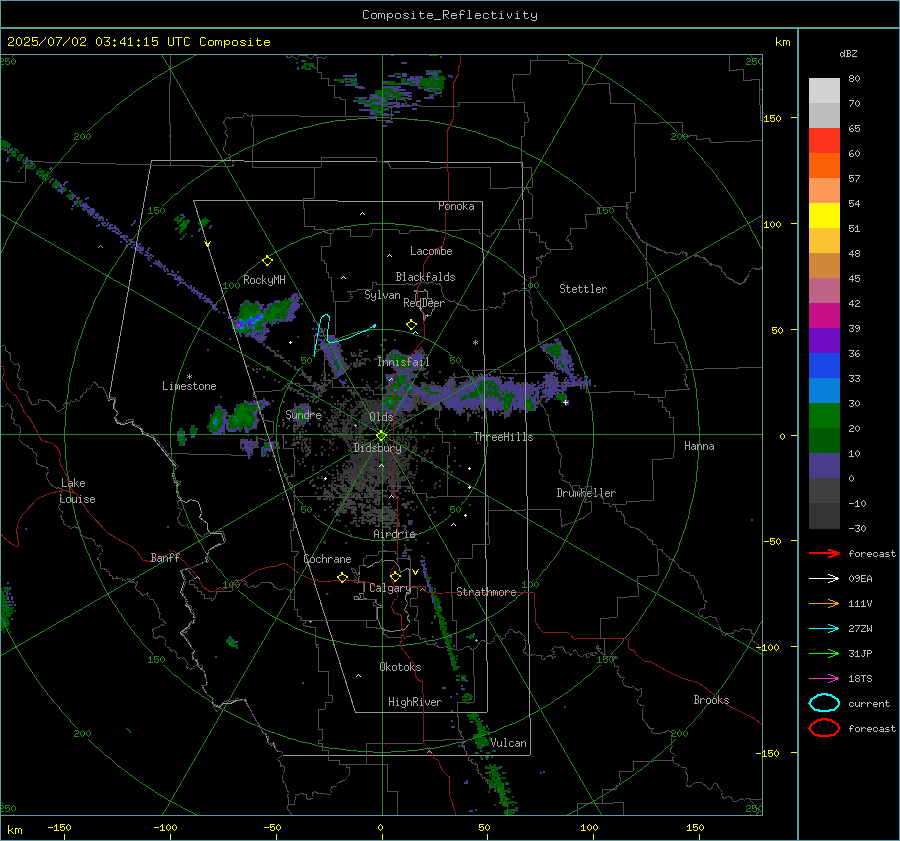
Task: Click the Innisfail town label
Action: click(x=403, y=362)
